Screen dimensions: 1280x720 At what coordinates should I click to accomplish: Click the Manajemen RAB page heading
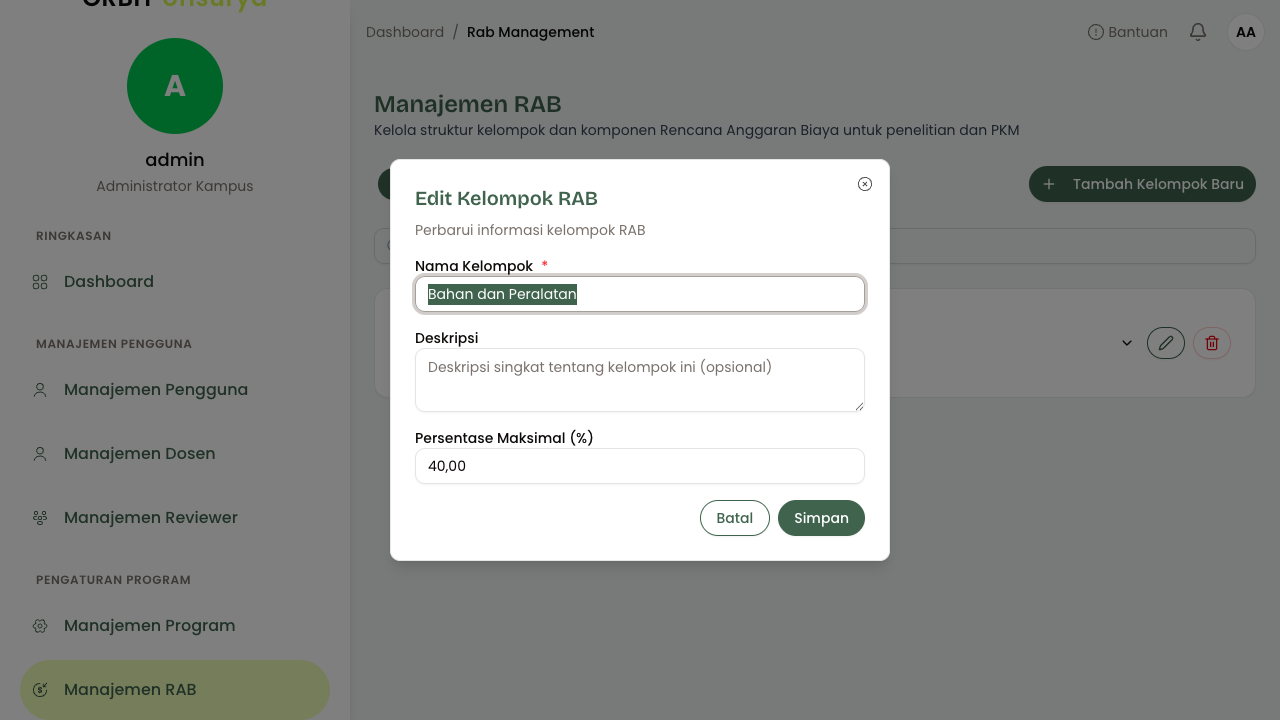click(x=468, y=104)
